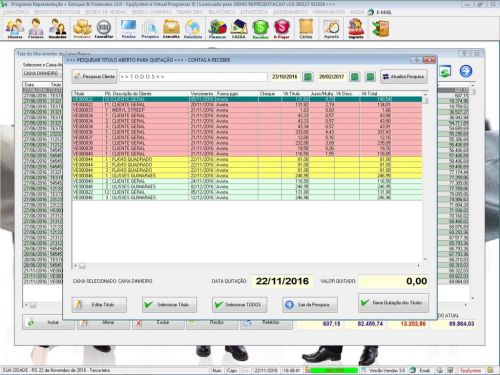This screenshot has height=375, width=500.
Task: Click Vl Total column header
Action: coord(369,94)
